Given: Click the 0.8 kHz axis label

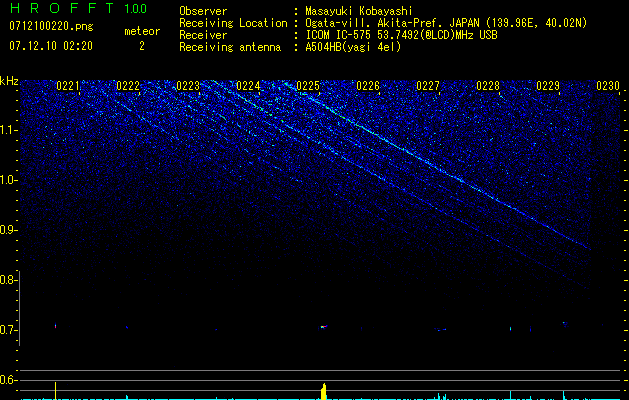Looking at the screenshot, I should (x=8, y=280).
